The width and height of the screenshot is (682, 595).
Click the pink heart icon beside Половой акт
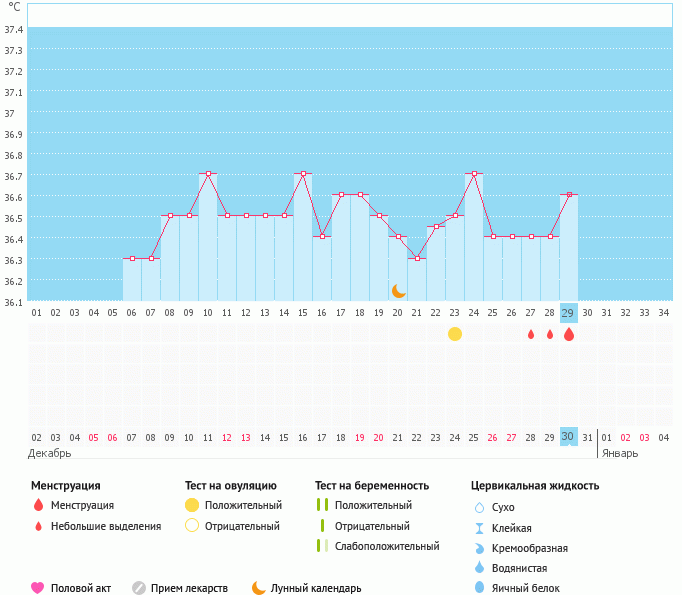(38, 588)
